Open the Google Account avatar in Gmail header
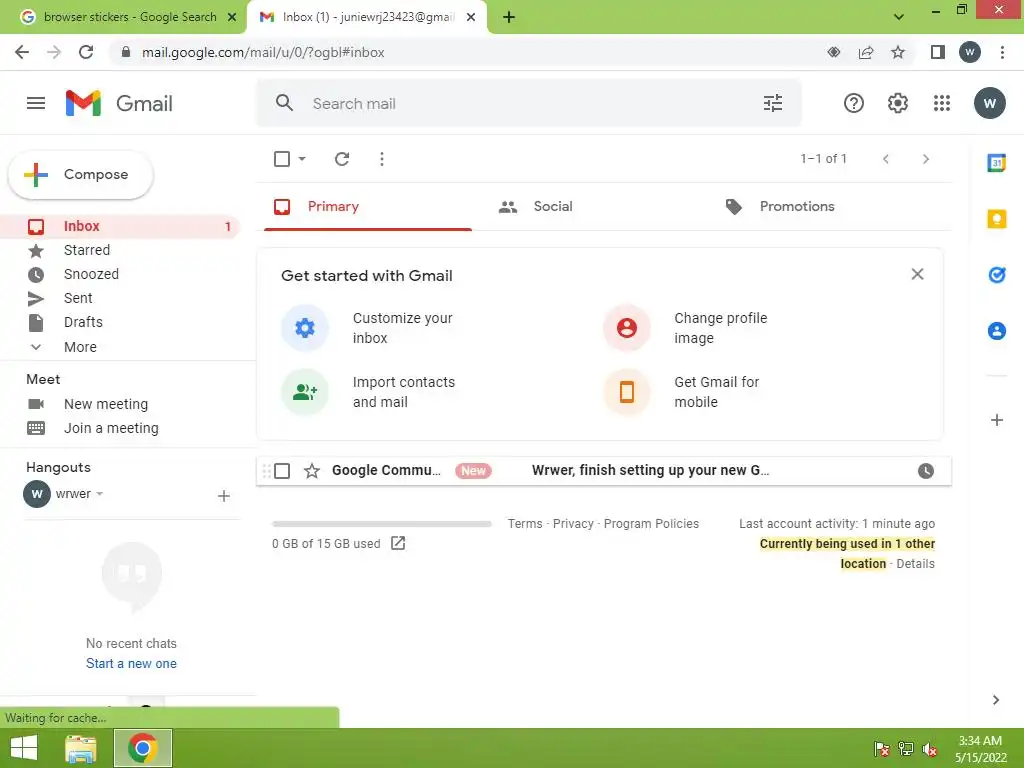The width and height of the screenshot is (1024, 768). tap(989, 103)
